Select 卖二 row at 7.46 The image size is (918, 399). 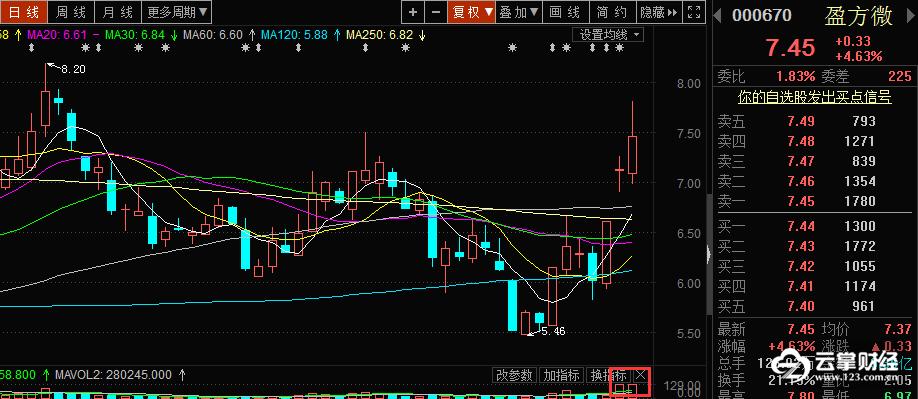(814, 181)
